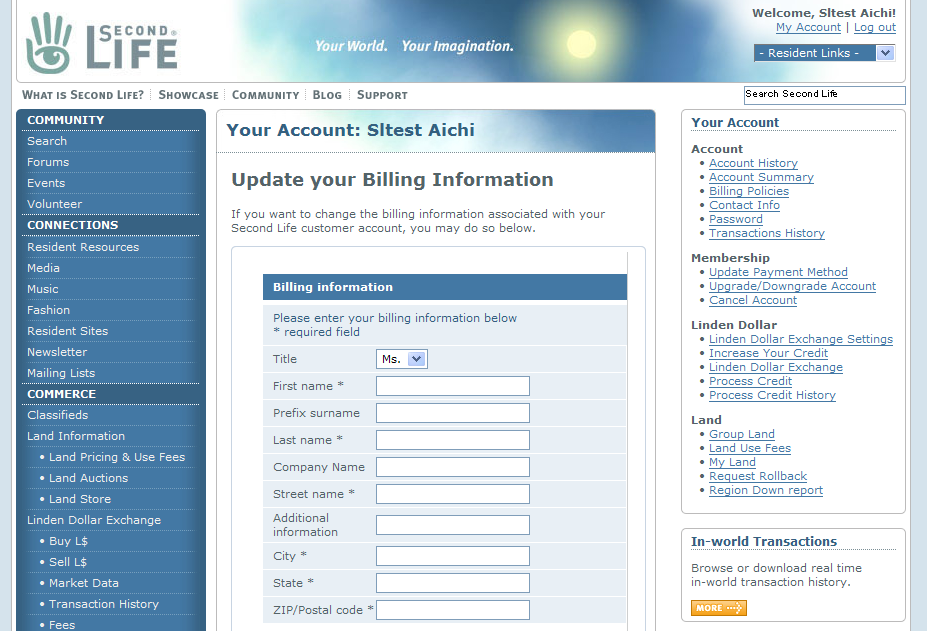Focus the Search Second Life field
Viewport: 927px width, 631px height.
[x=823, y=94]
